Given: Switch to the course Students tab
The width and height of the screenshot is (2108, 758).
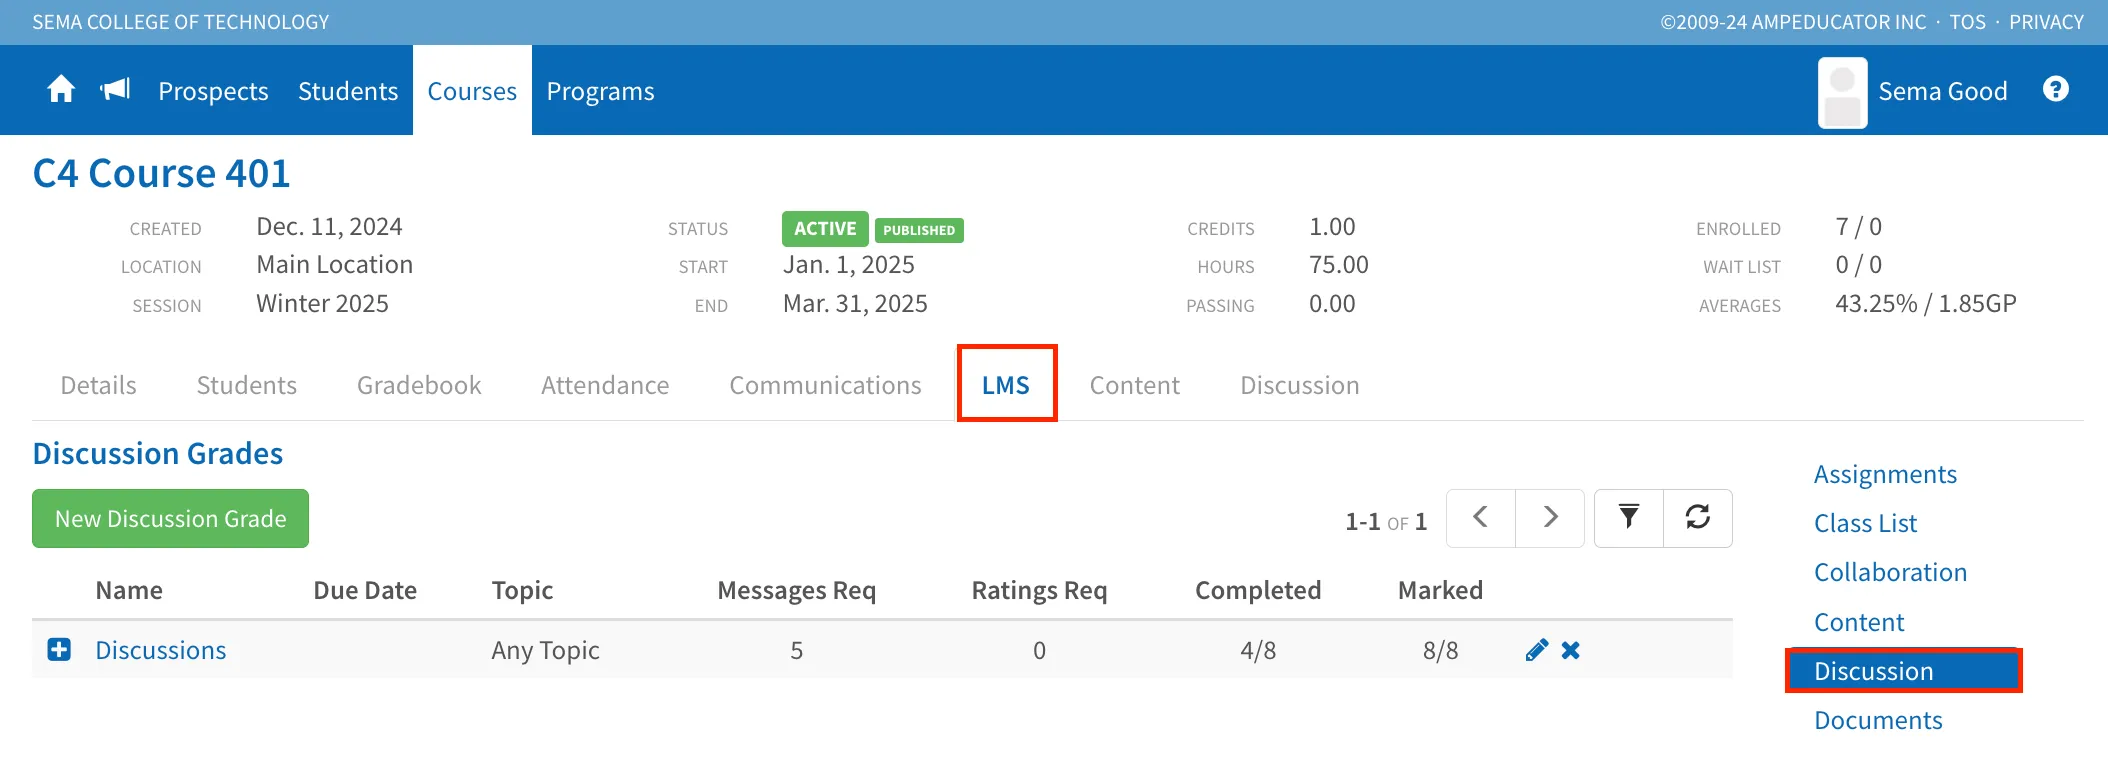Looking at the screenshot, I should point(247,385).
